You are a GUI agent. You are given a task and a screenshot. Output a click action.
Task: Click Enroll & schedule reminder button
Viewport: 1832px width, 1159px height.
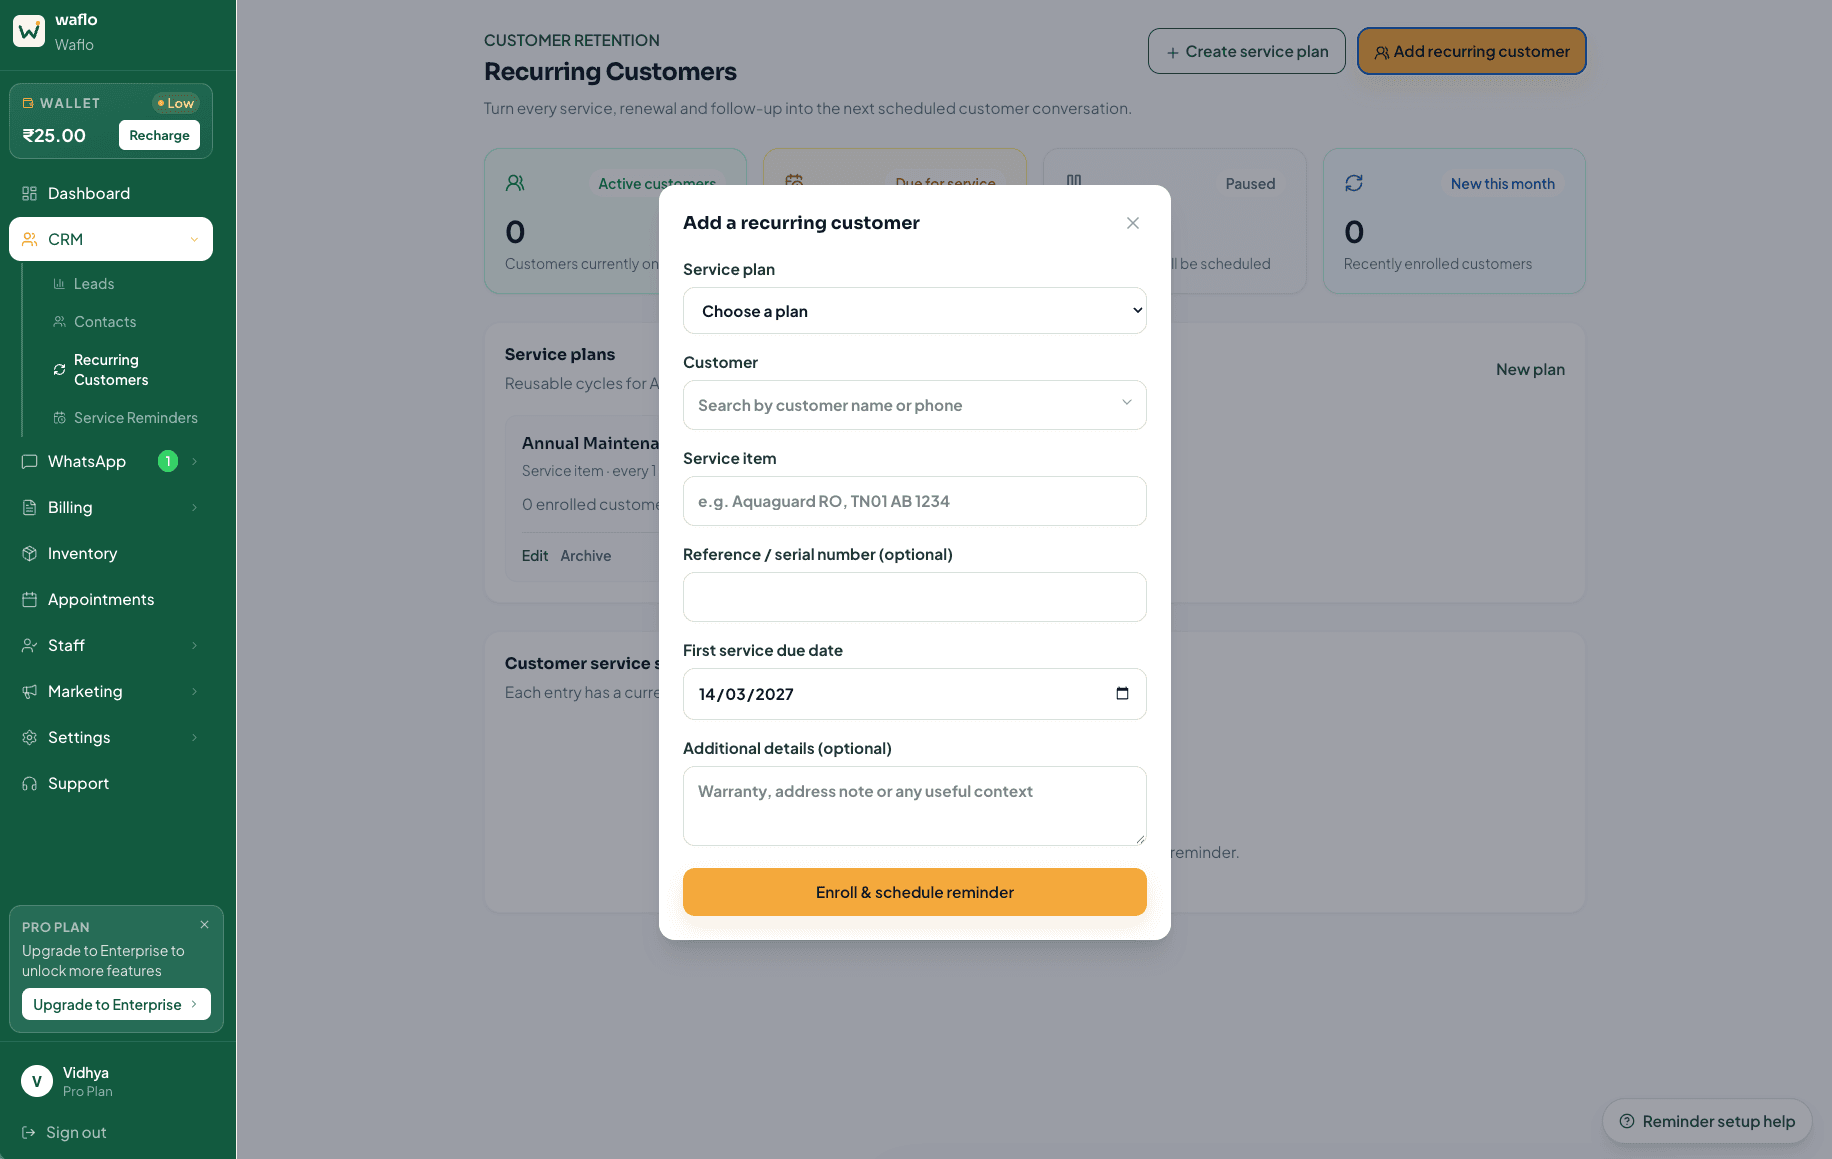915,892
